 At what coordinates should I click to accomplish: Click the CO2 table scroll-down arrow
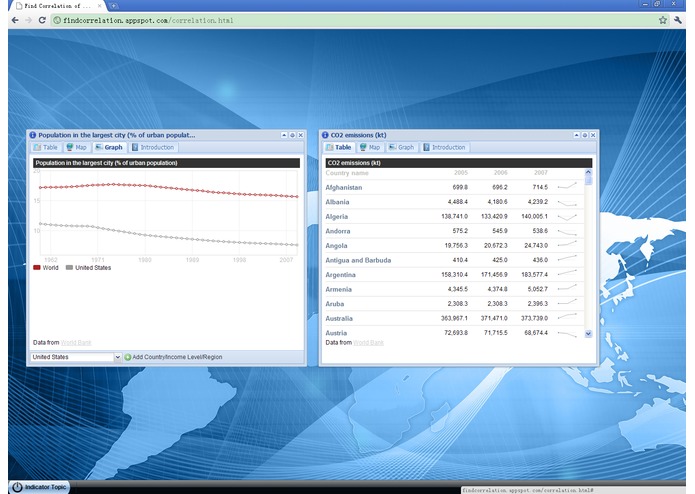point(588,334)
